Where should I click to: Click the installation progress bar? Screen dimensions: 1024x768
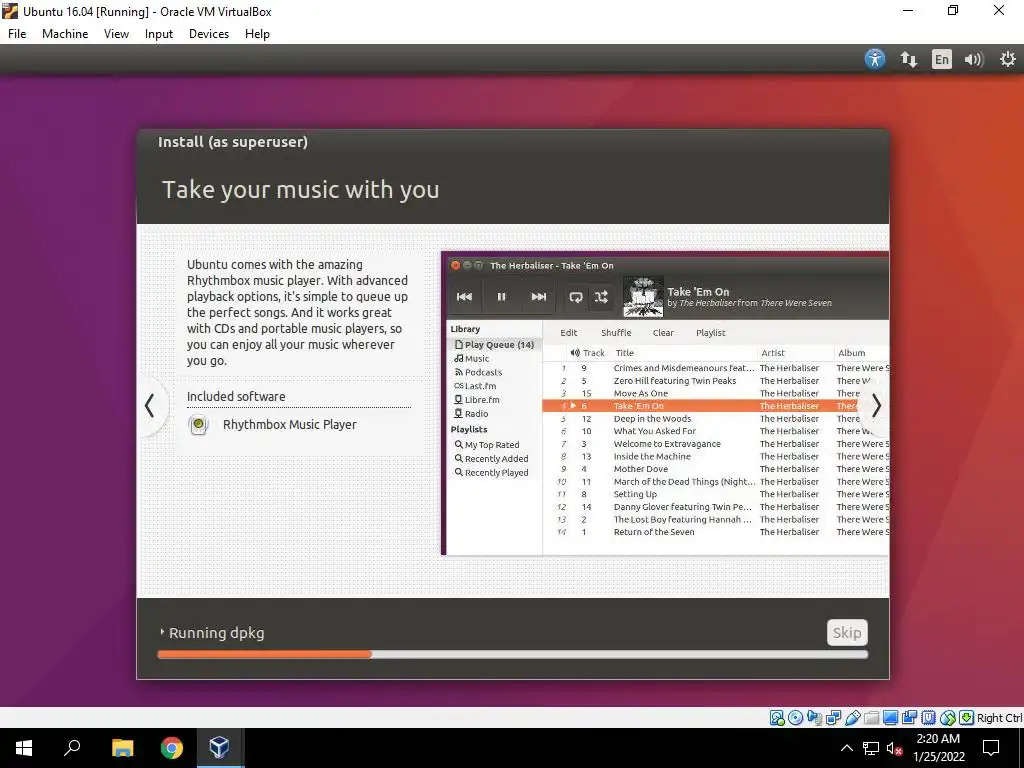coord(513,654)
